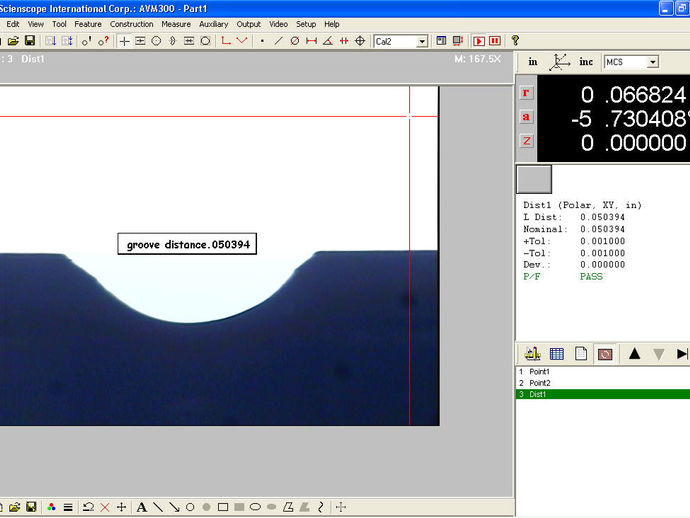690x518 pixels.
Task: Click groove distance annotation label
Action: (187, 244)
